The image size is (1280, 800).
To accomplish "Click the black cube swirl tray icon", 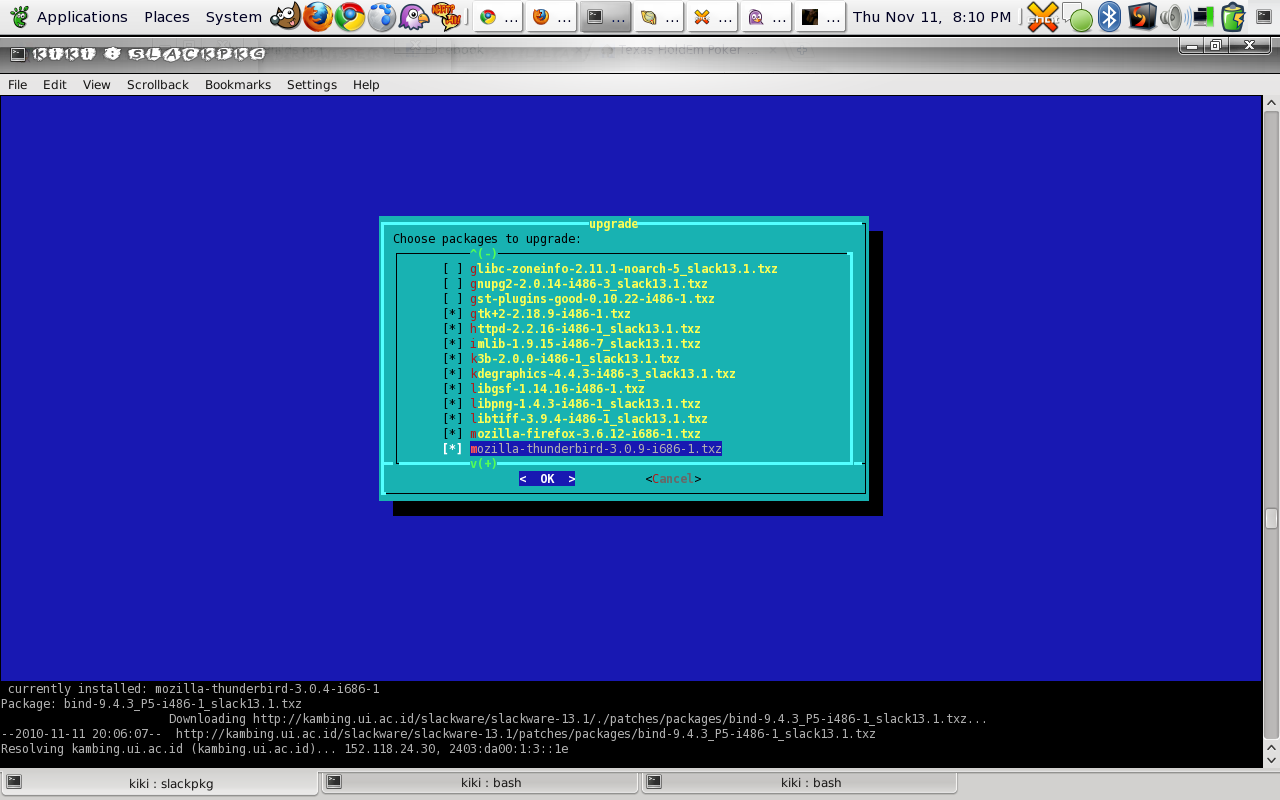I will [1141, 16].
